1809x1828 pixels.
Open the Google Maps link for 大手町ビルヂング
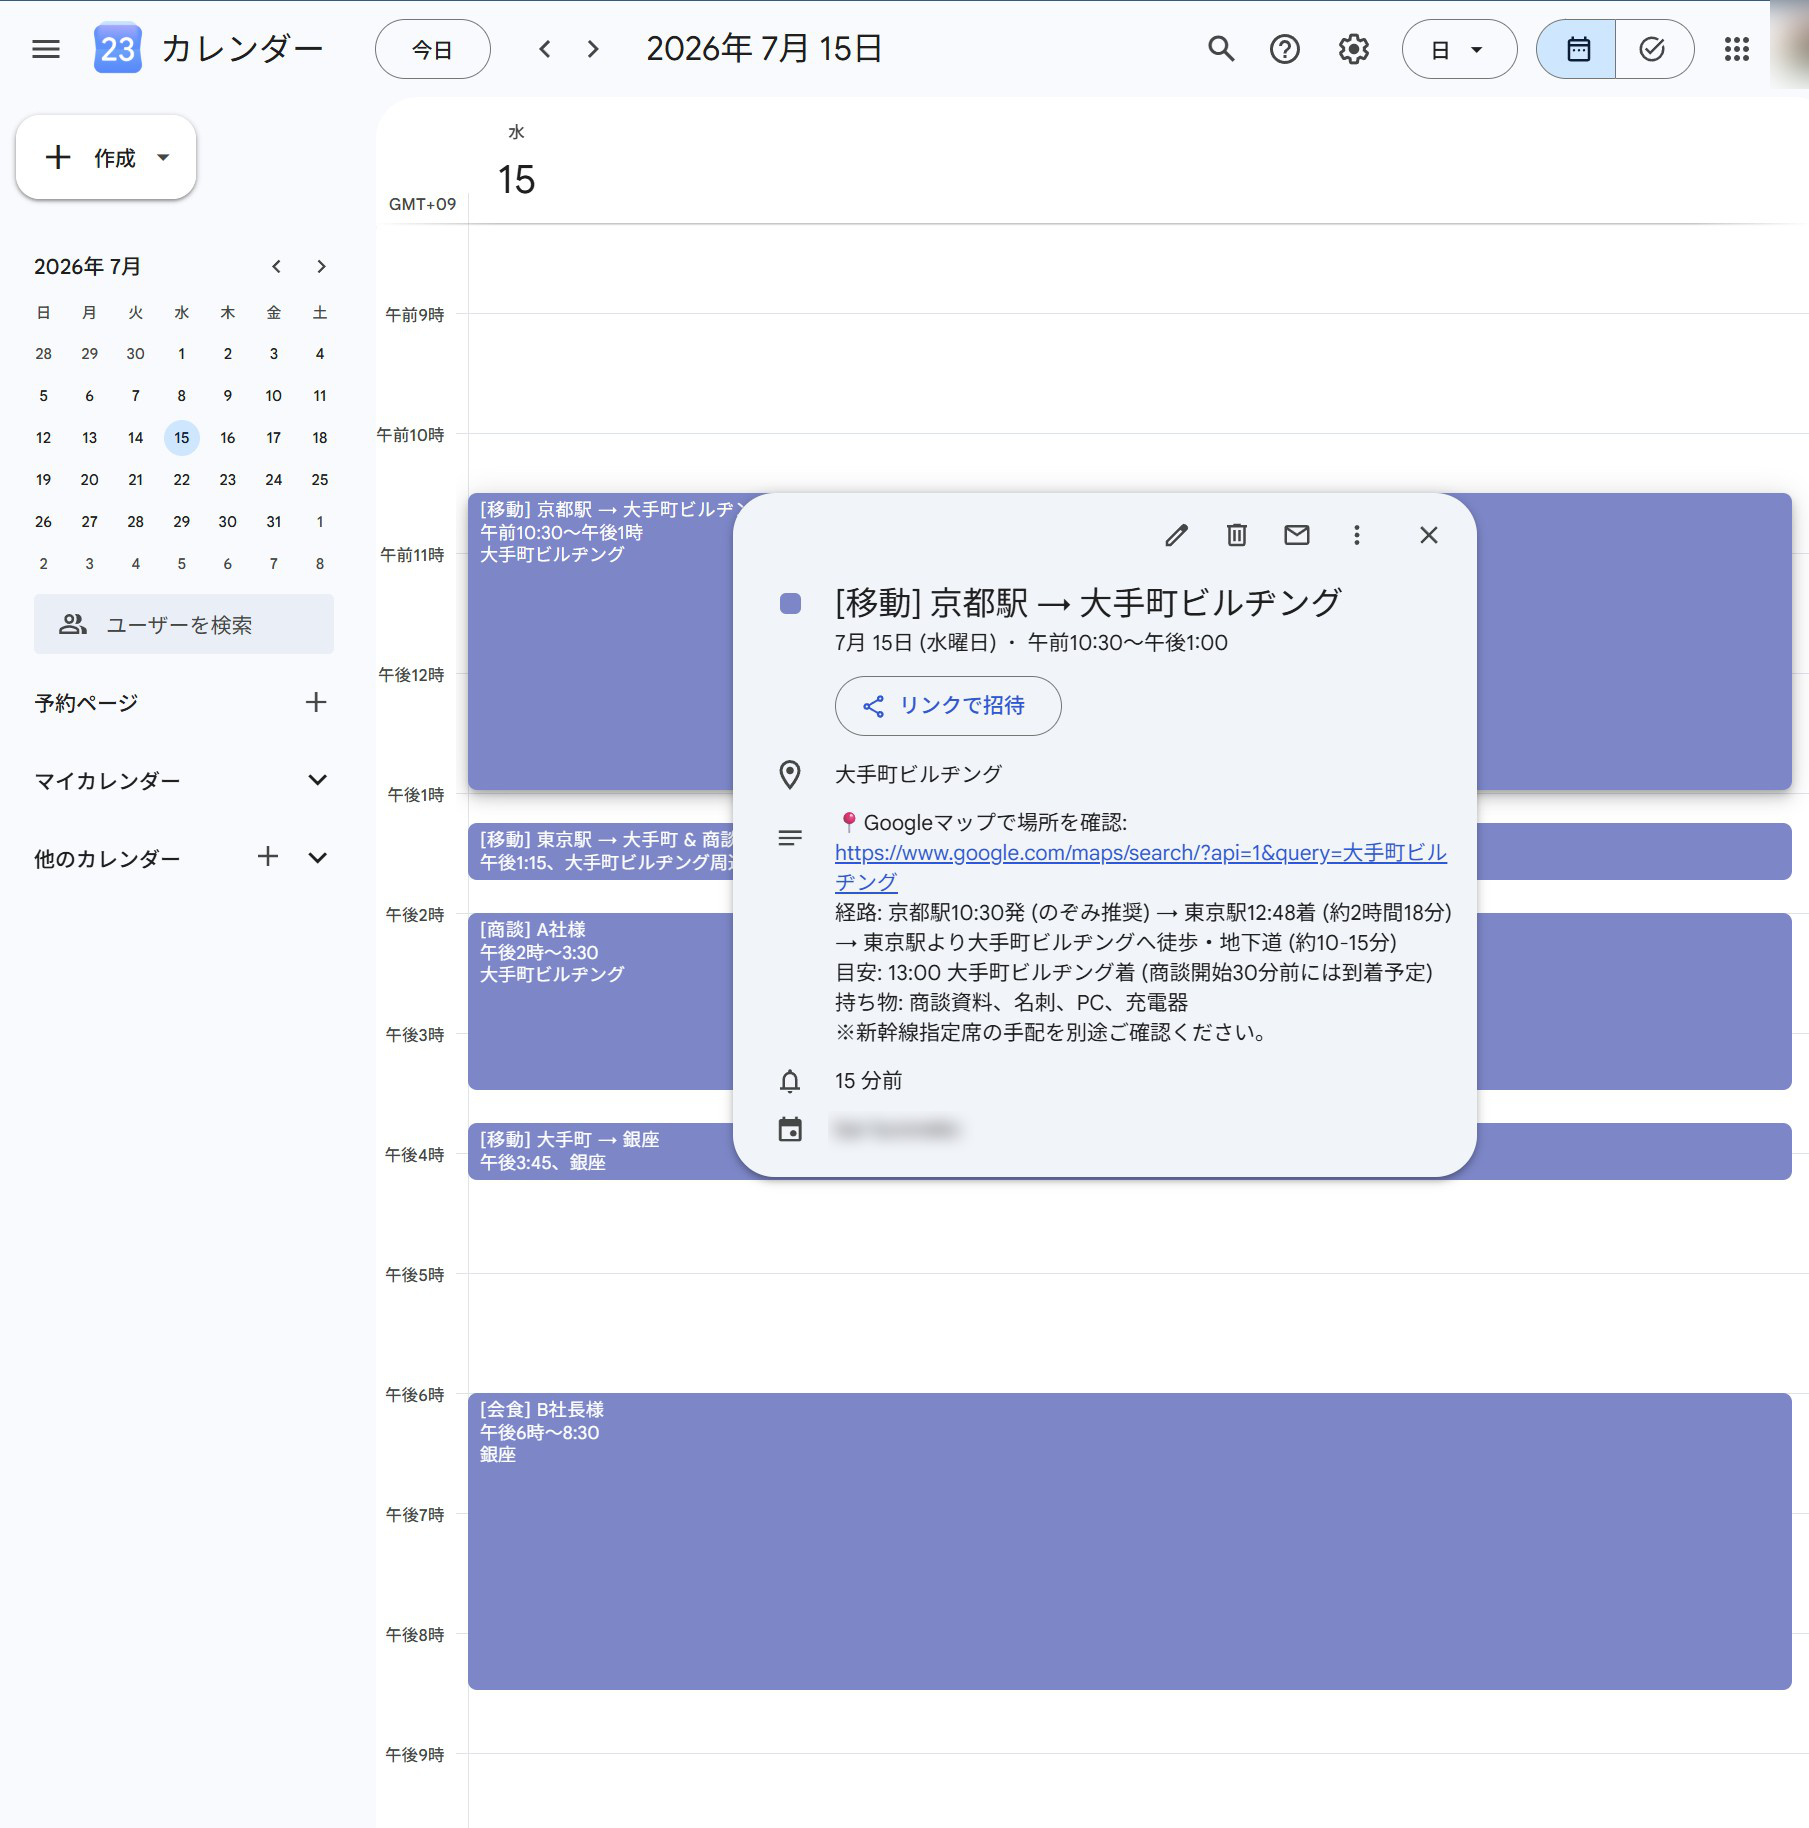click(1140, 867)
